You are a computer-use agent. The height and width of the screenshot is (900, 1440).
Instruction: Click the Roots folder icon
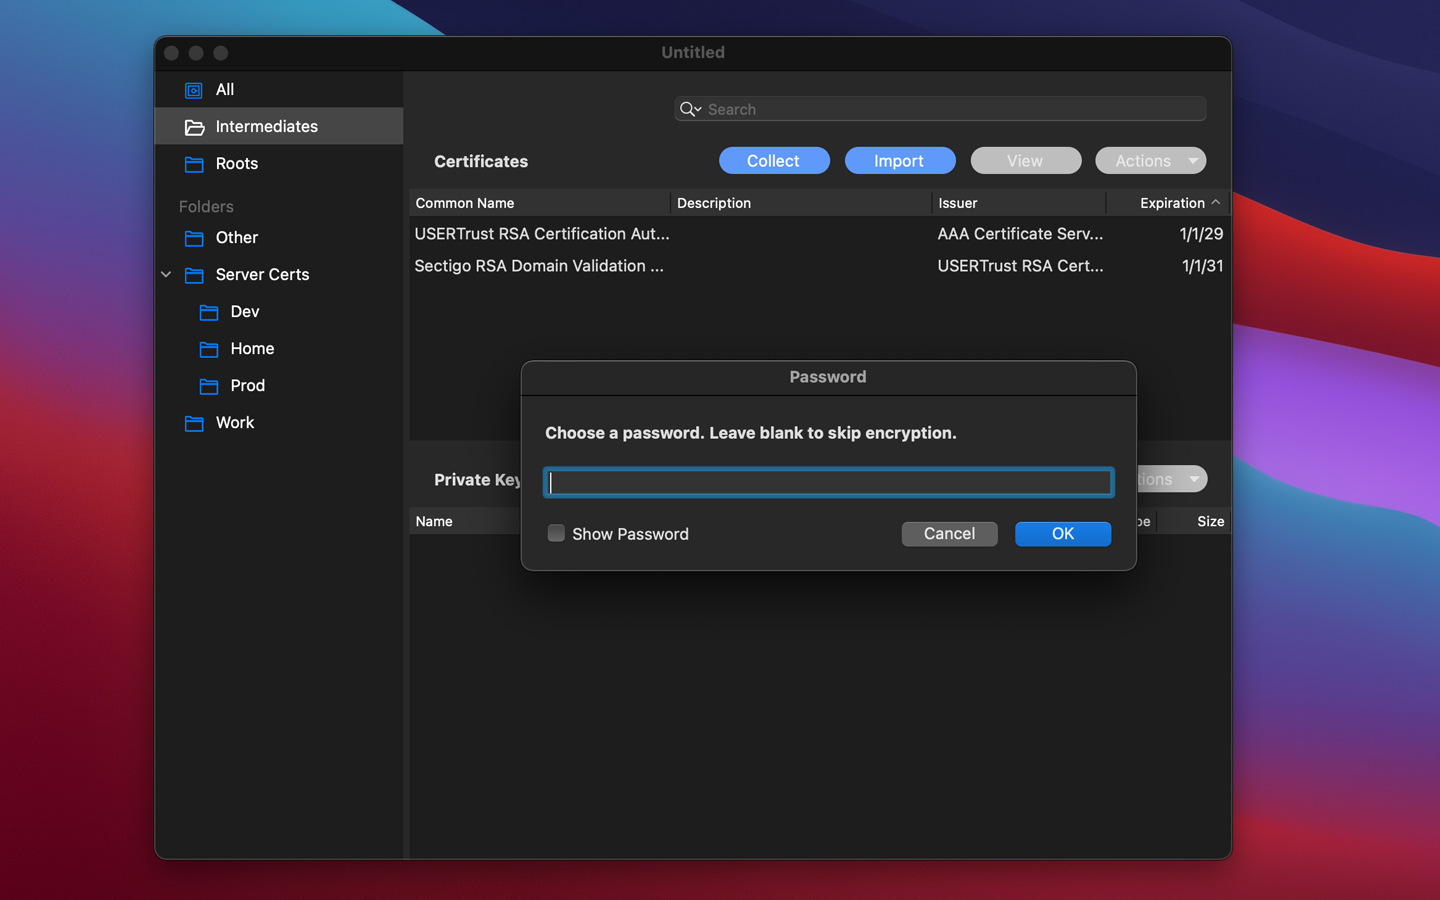(194, 164)
